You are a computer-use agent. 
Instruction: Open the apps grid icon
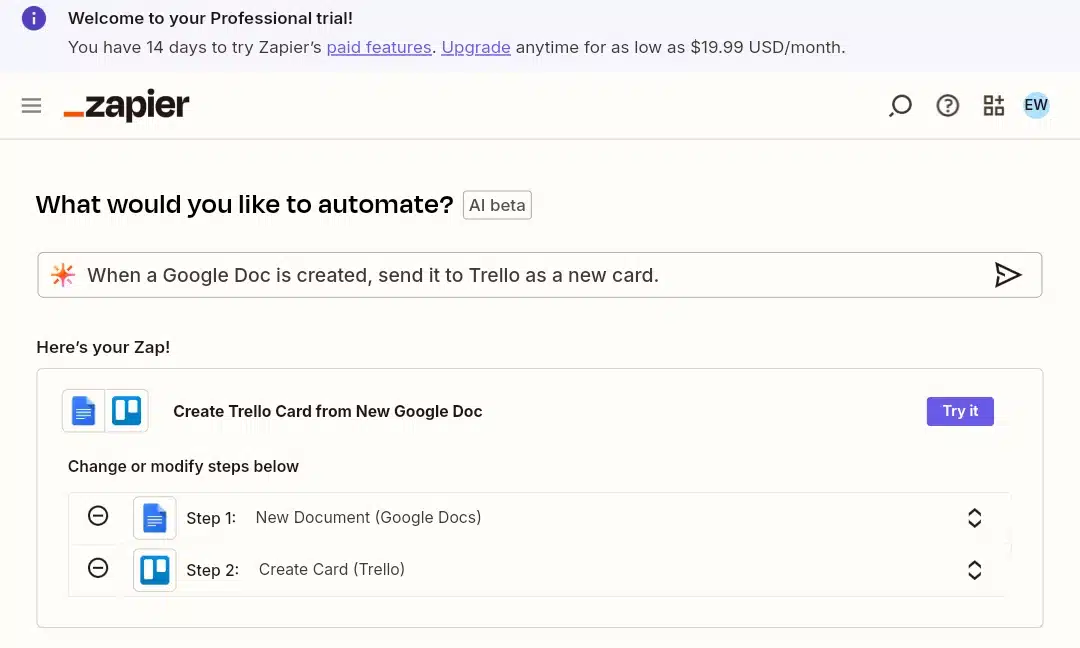[993, 105]
